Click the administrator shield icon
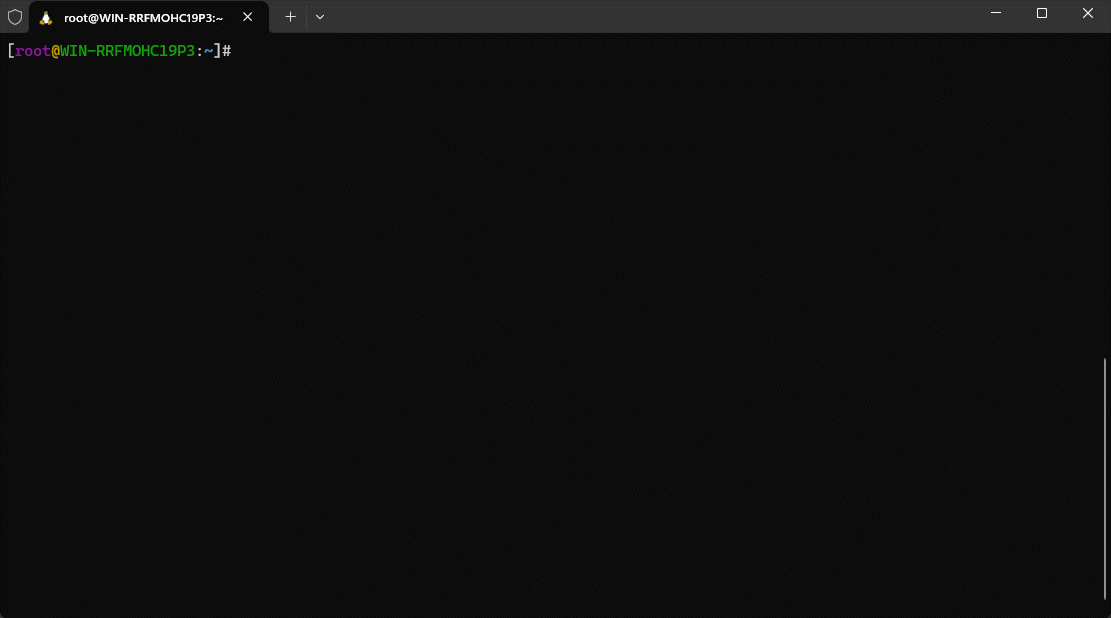The width and height of the screenshot is (1111, 618). point(15,17)
